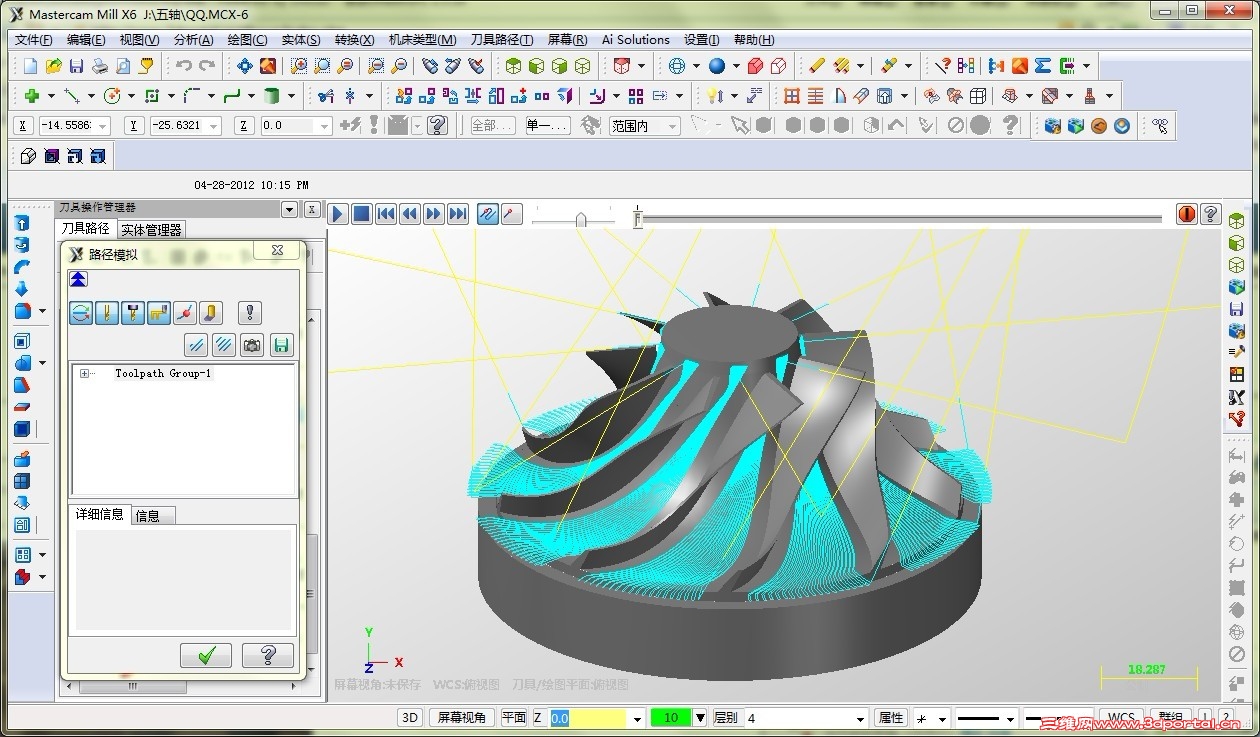Image resolution: width=1260 pixels, height=737 pixels.
Task: Save the path as geometry with the green disk icon
Action: pos(281,346)
